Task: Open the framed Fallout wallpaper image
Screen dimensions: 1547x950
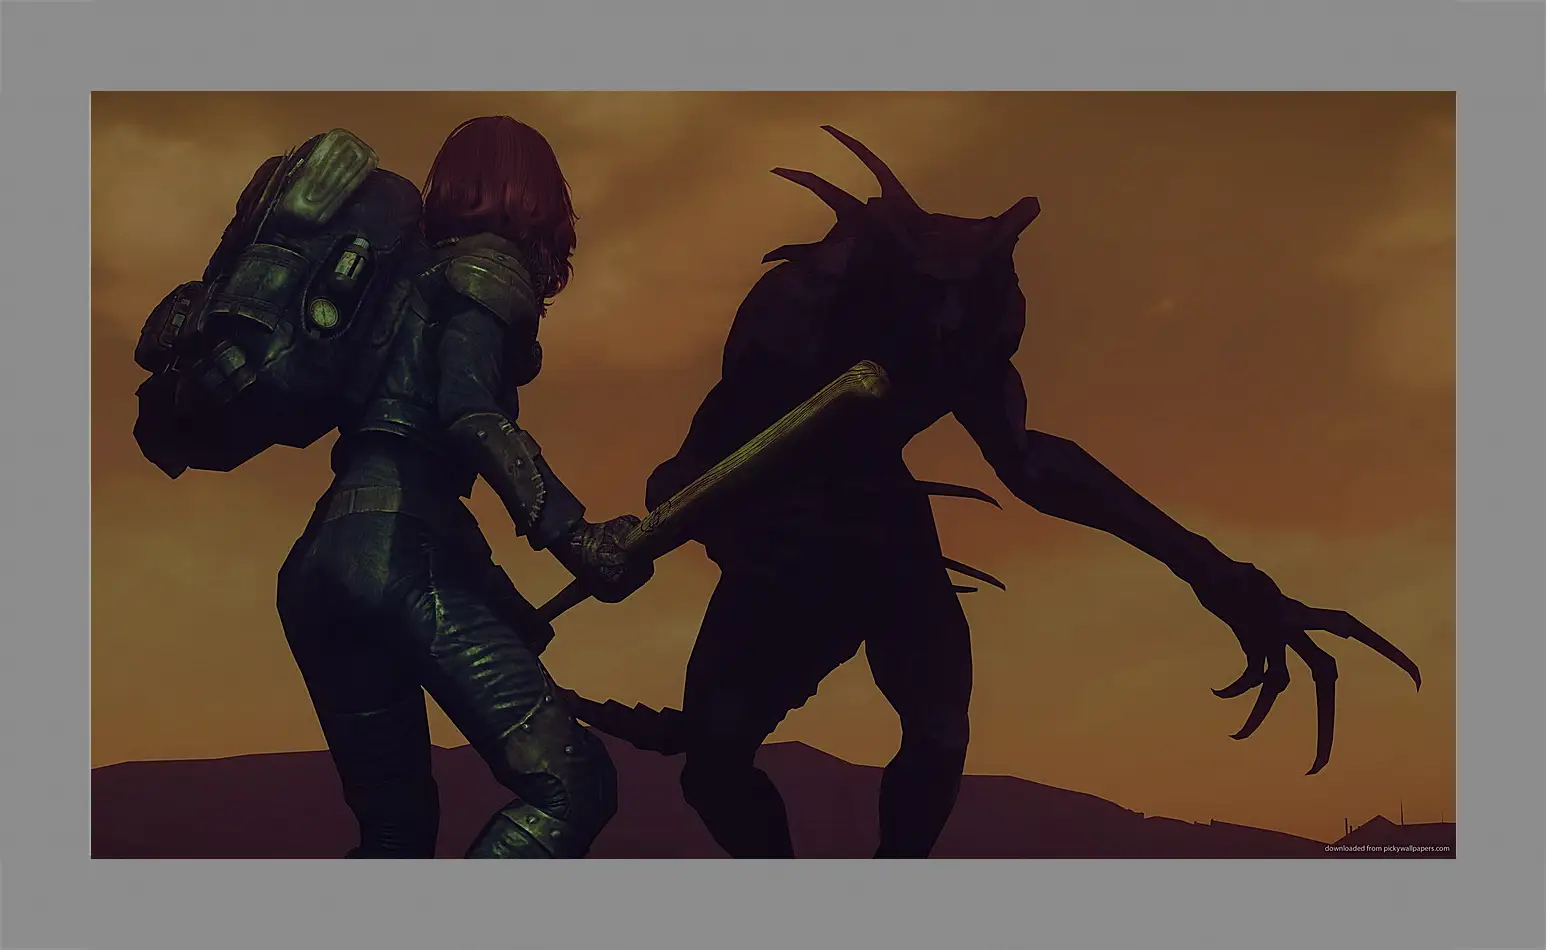Action: [x=773, y=474]
